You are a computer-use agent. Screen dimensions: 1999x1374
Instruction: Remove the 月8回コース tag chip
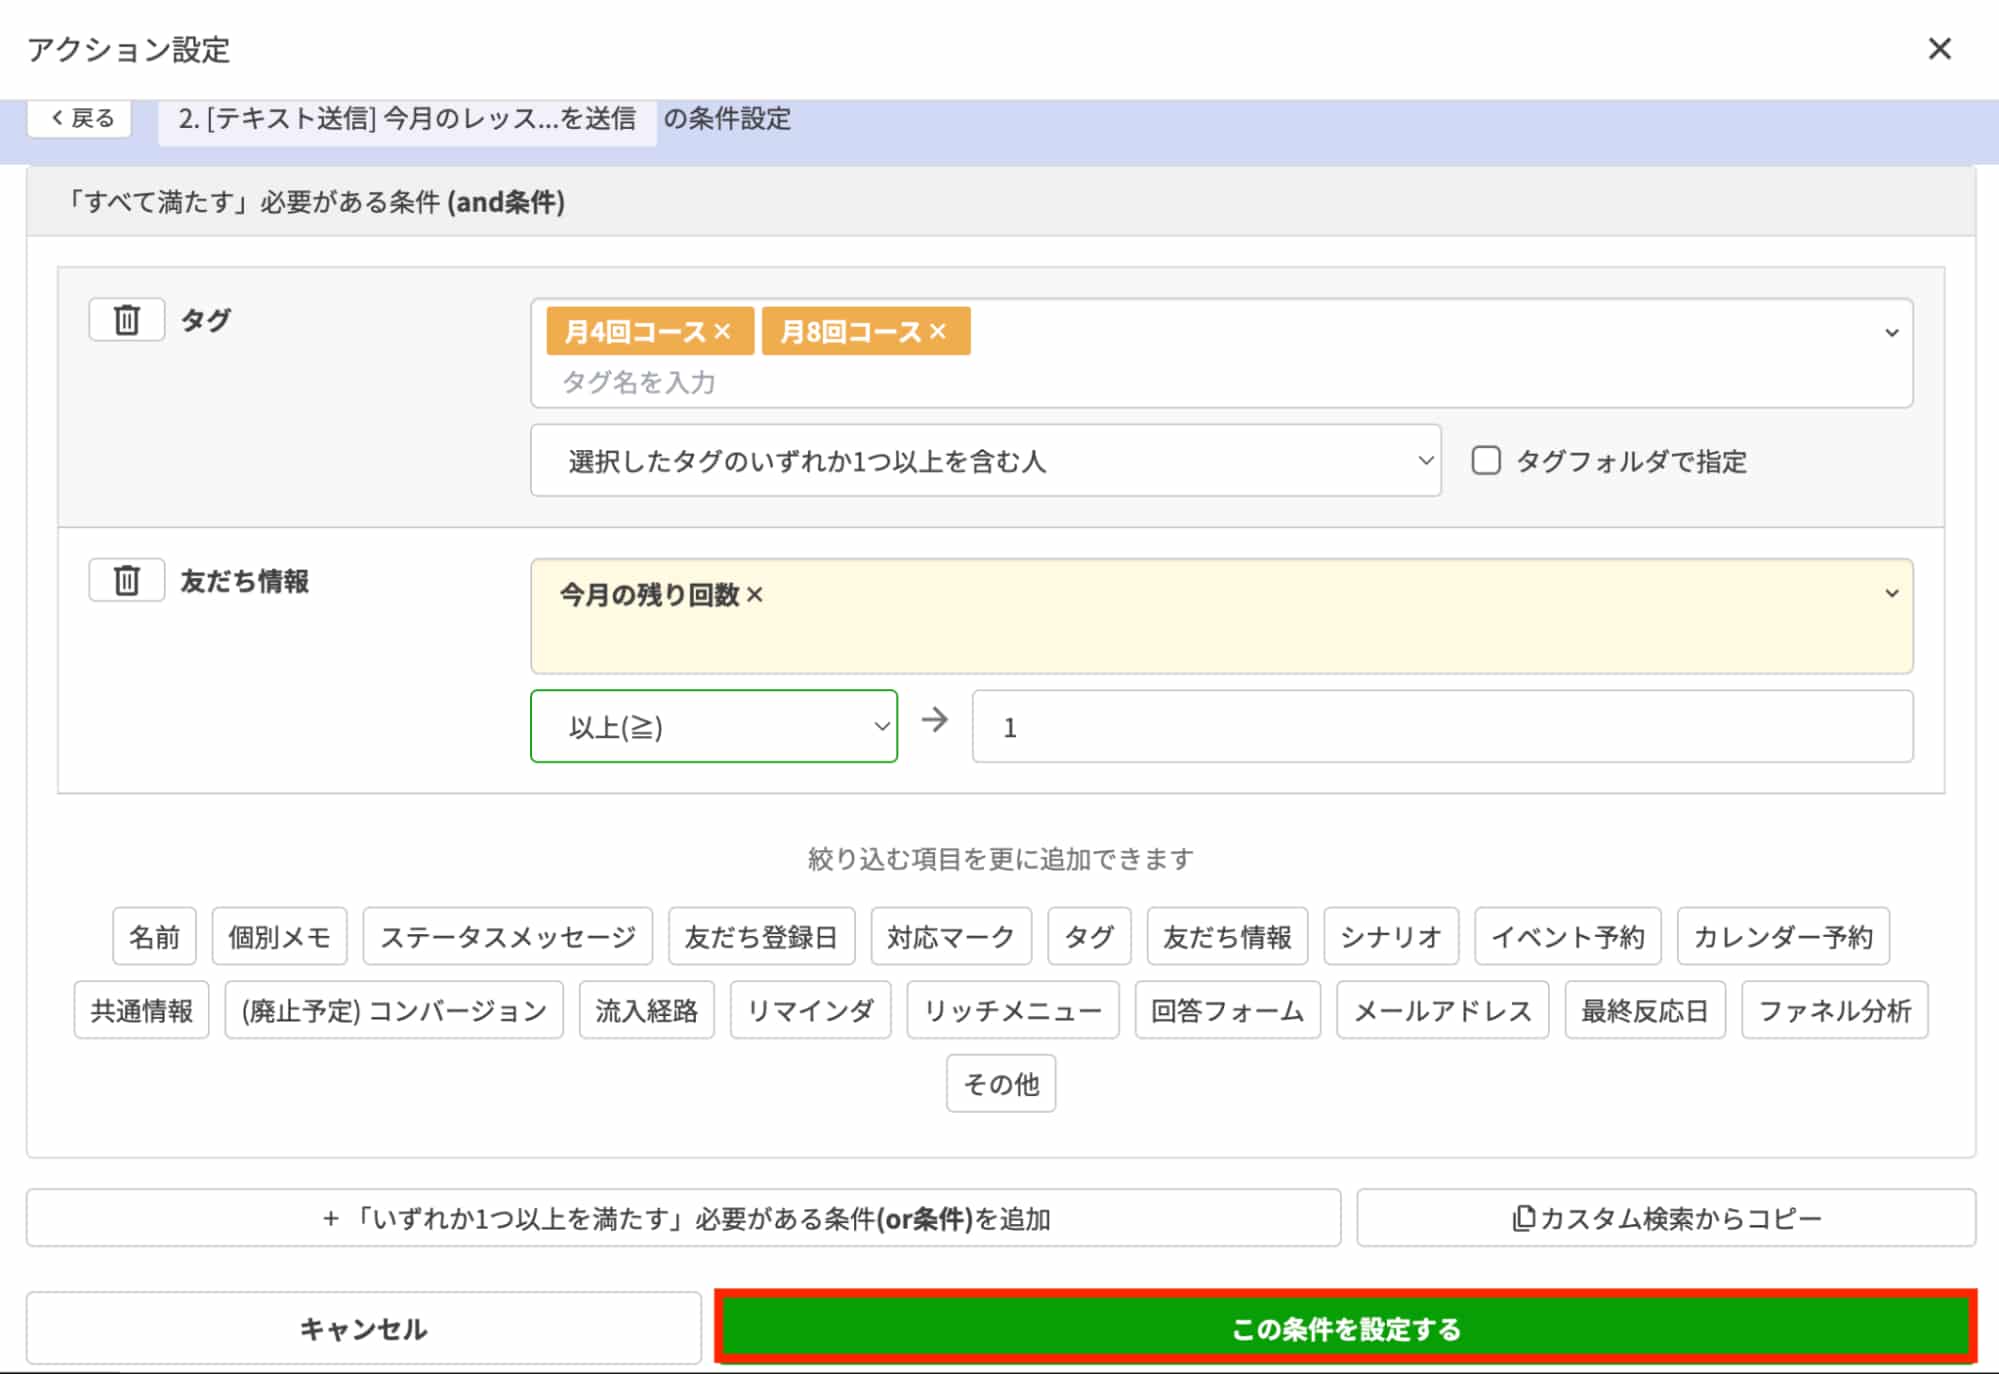point(937,331)
